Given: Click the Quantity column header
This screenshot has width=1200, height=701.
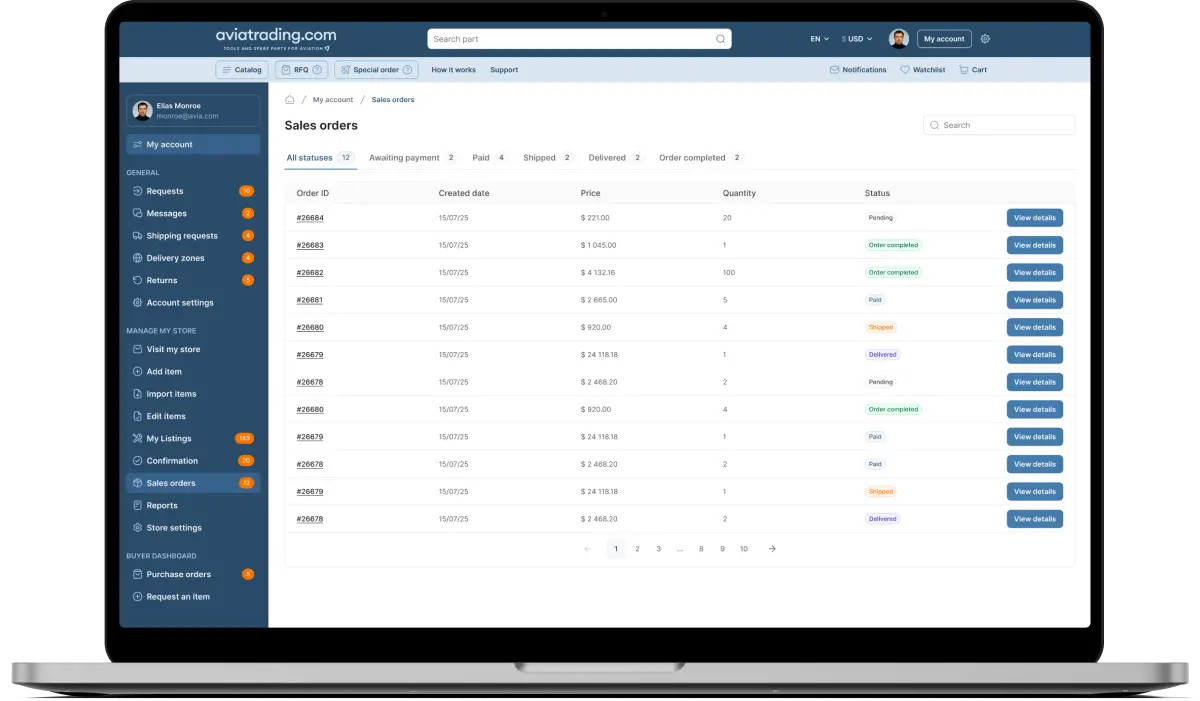Looking at the screenshot, I should pos(739,193).
